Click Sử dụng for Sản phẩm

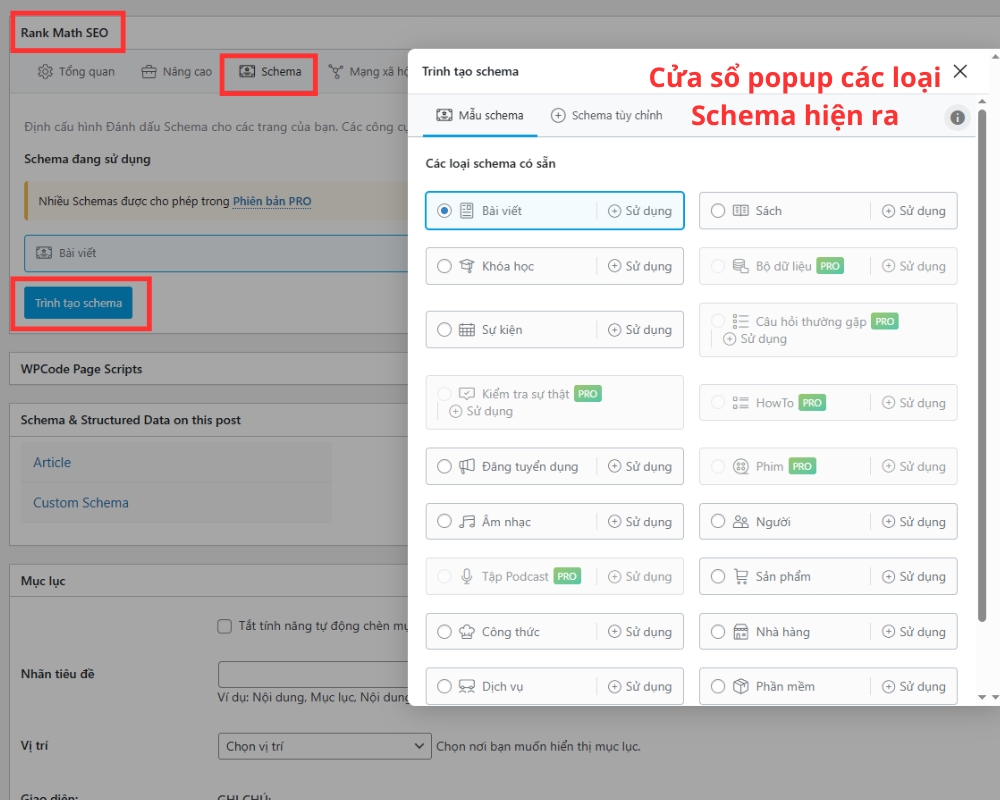pyautogui.click(x=914, y=576)
